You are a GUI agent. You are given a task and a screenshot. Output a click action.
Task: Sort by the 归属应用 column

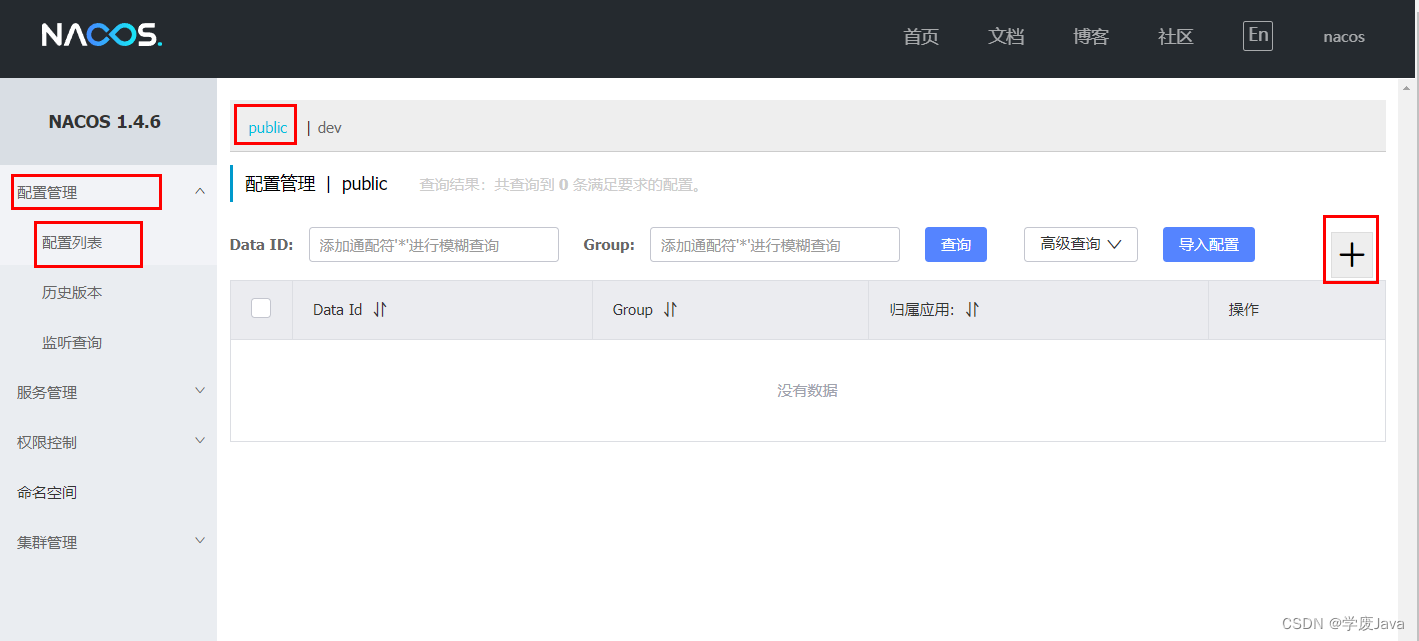[971, 309]
